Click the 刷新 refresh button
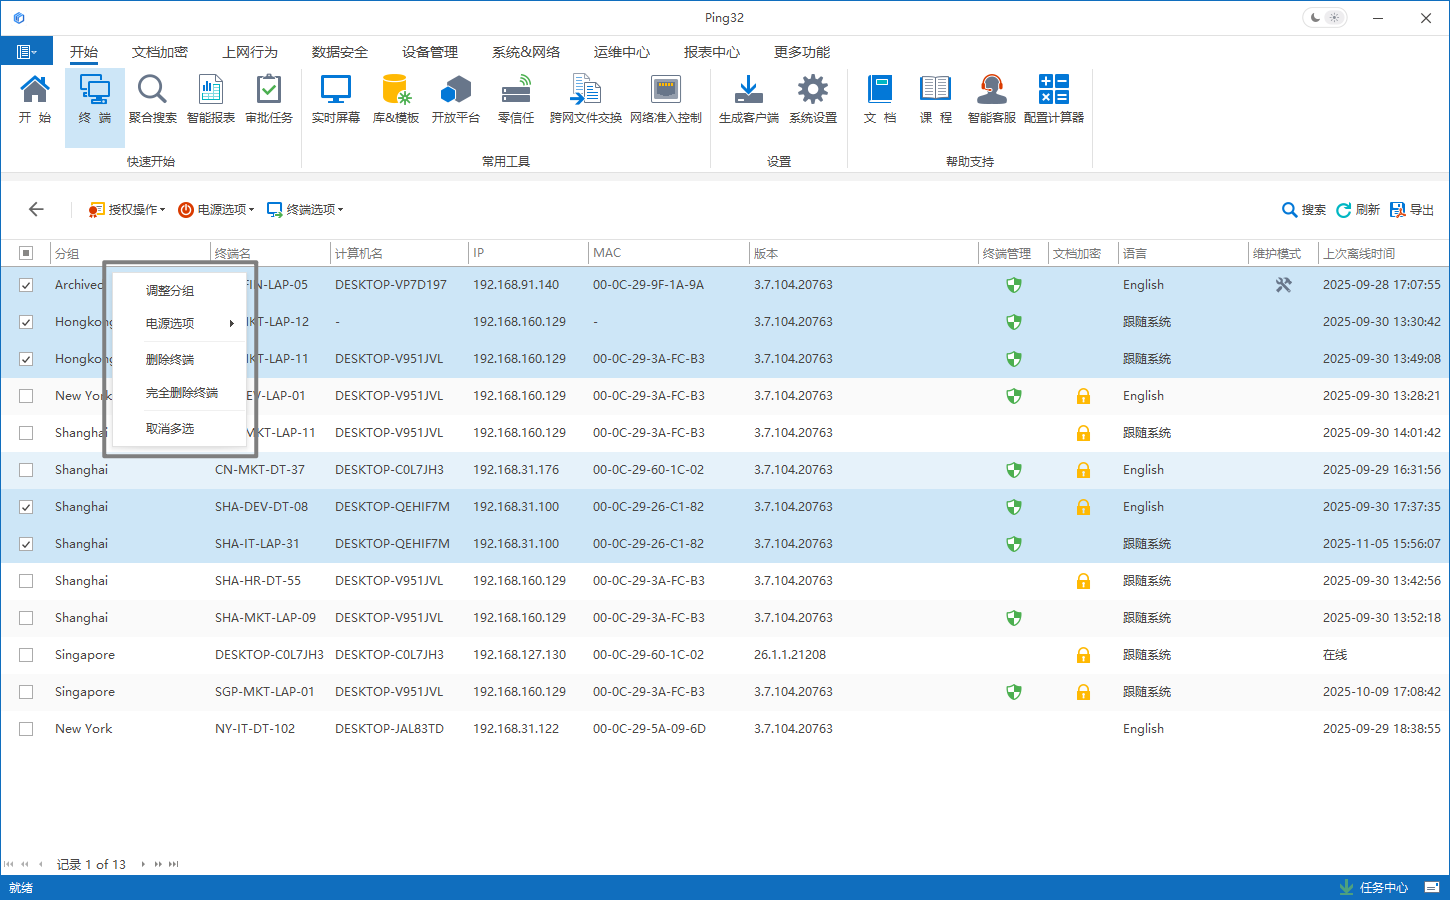Image resolution: width=1450 pixels, height=900 pixels. pos(1358,210)
